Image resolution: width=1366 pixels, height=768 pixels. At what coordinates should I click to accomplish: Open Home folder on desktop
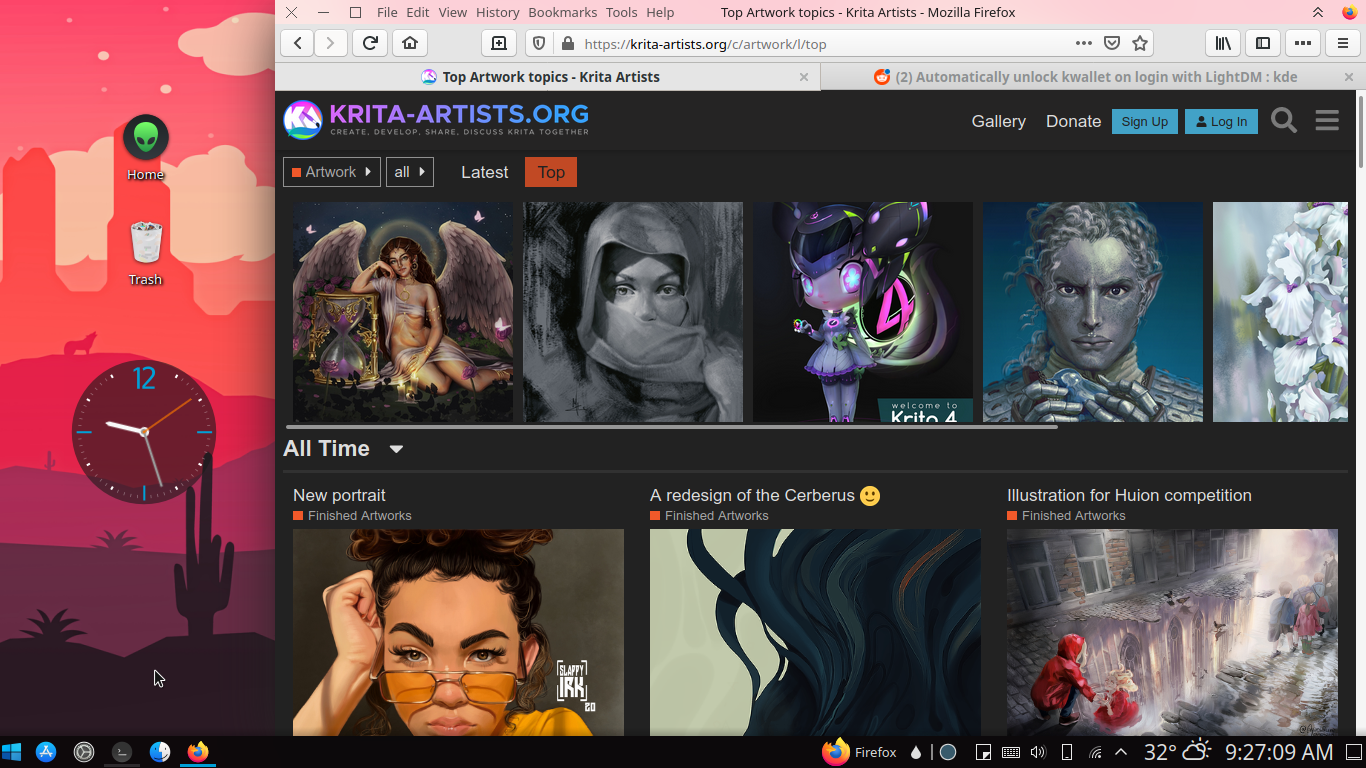146,148
